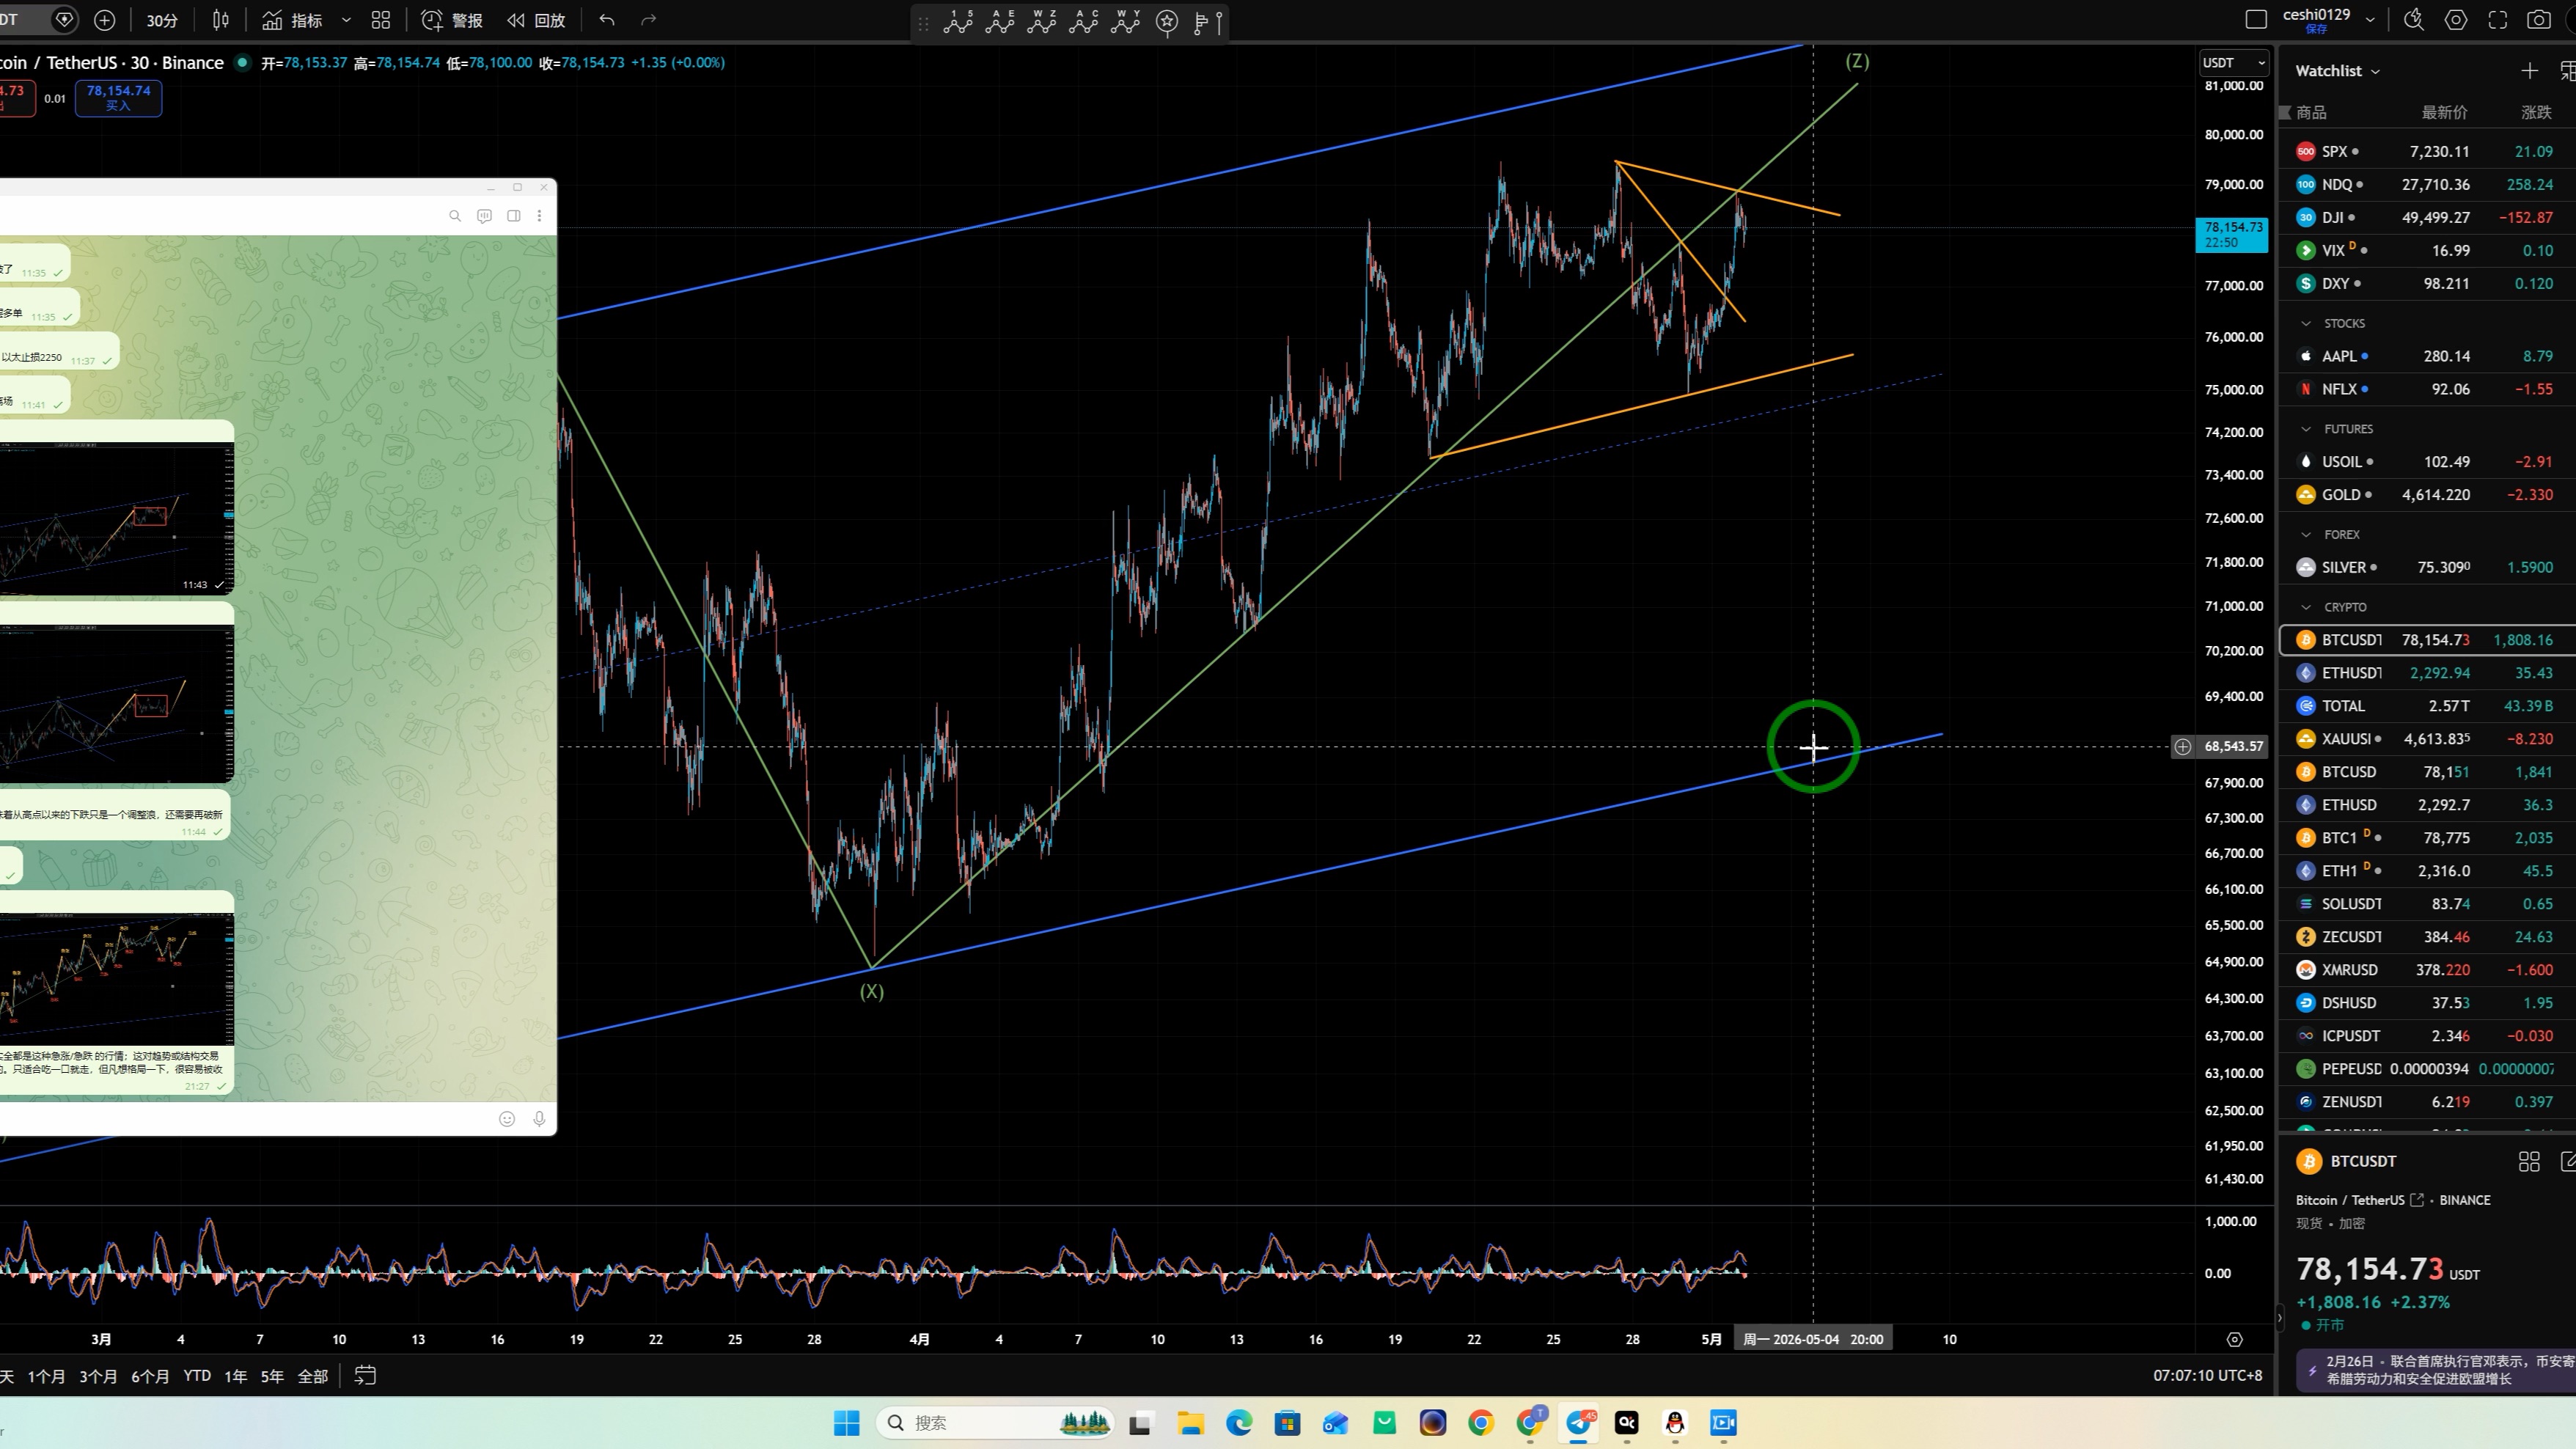The image size is (2576, 1449).
Task: Click the blue 买入 buy price button
Action: point(118,97)
